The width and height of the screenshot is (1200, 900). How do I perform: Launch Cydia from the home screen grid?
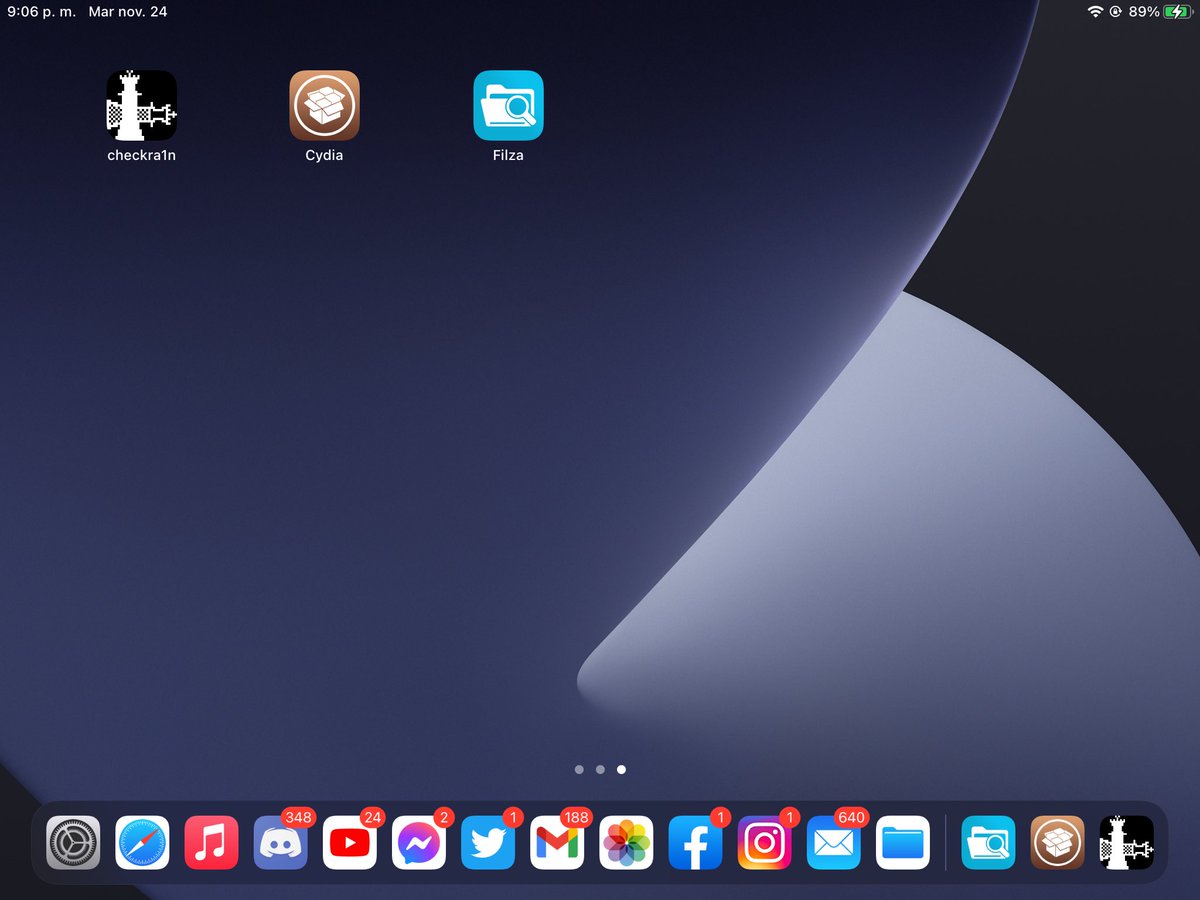(324, 105)
